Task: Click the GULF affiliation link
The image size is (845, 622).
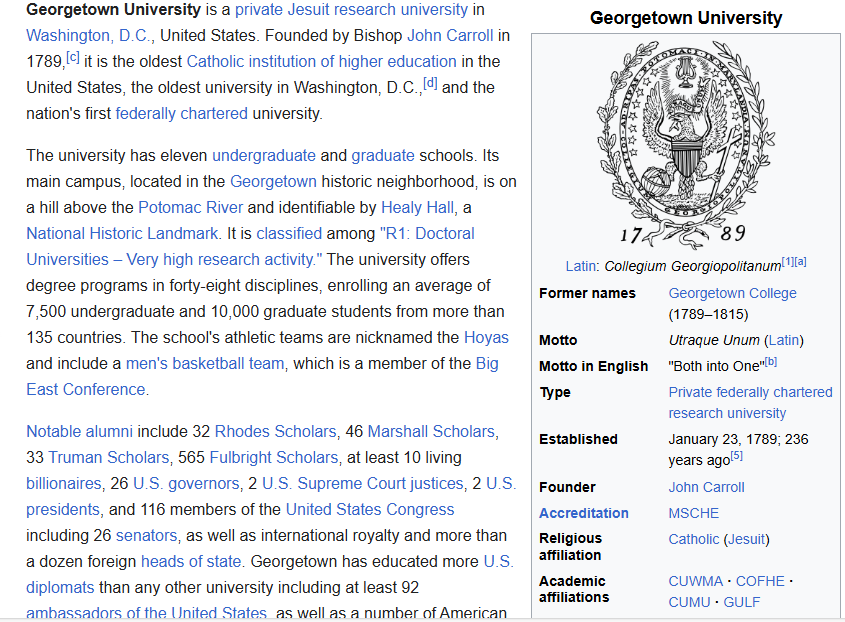Action: tap(742, 603)
